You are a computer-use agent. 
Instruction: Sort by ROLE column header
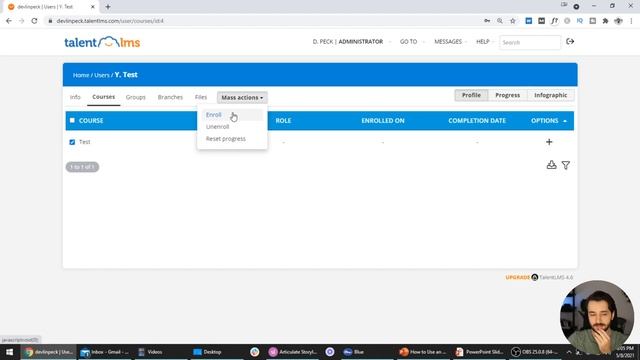pyautogui.click(x=283, y=121)
